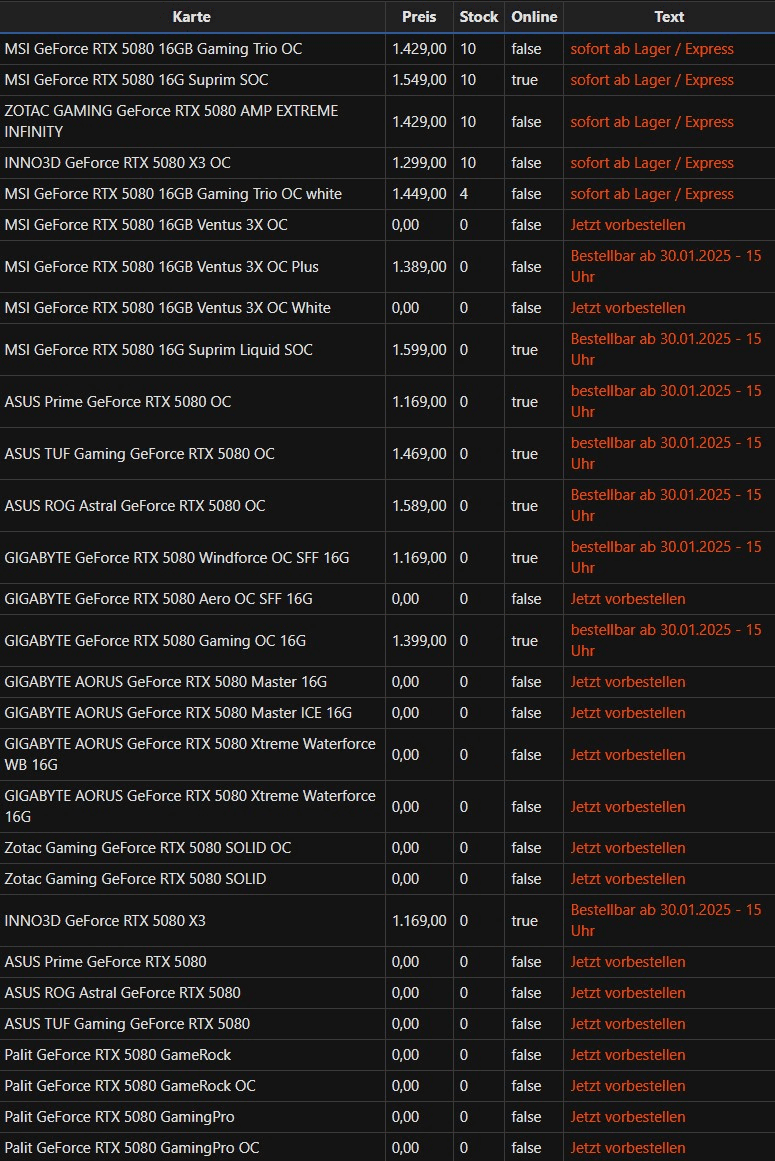Click price 1.589,00 for ROG Astral OC

click(x=419, y=505)
